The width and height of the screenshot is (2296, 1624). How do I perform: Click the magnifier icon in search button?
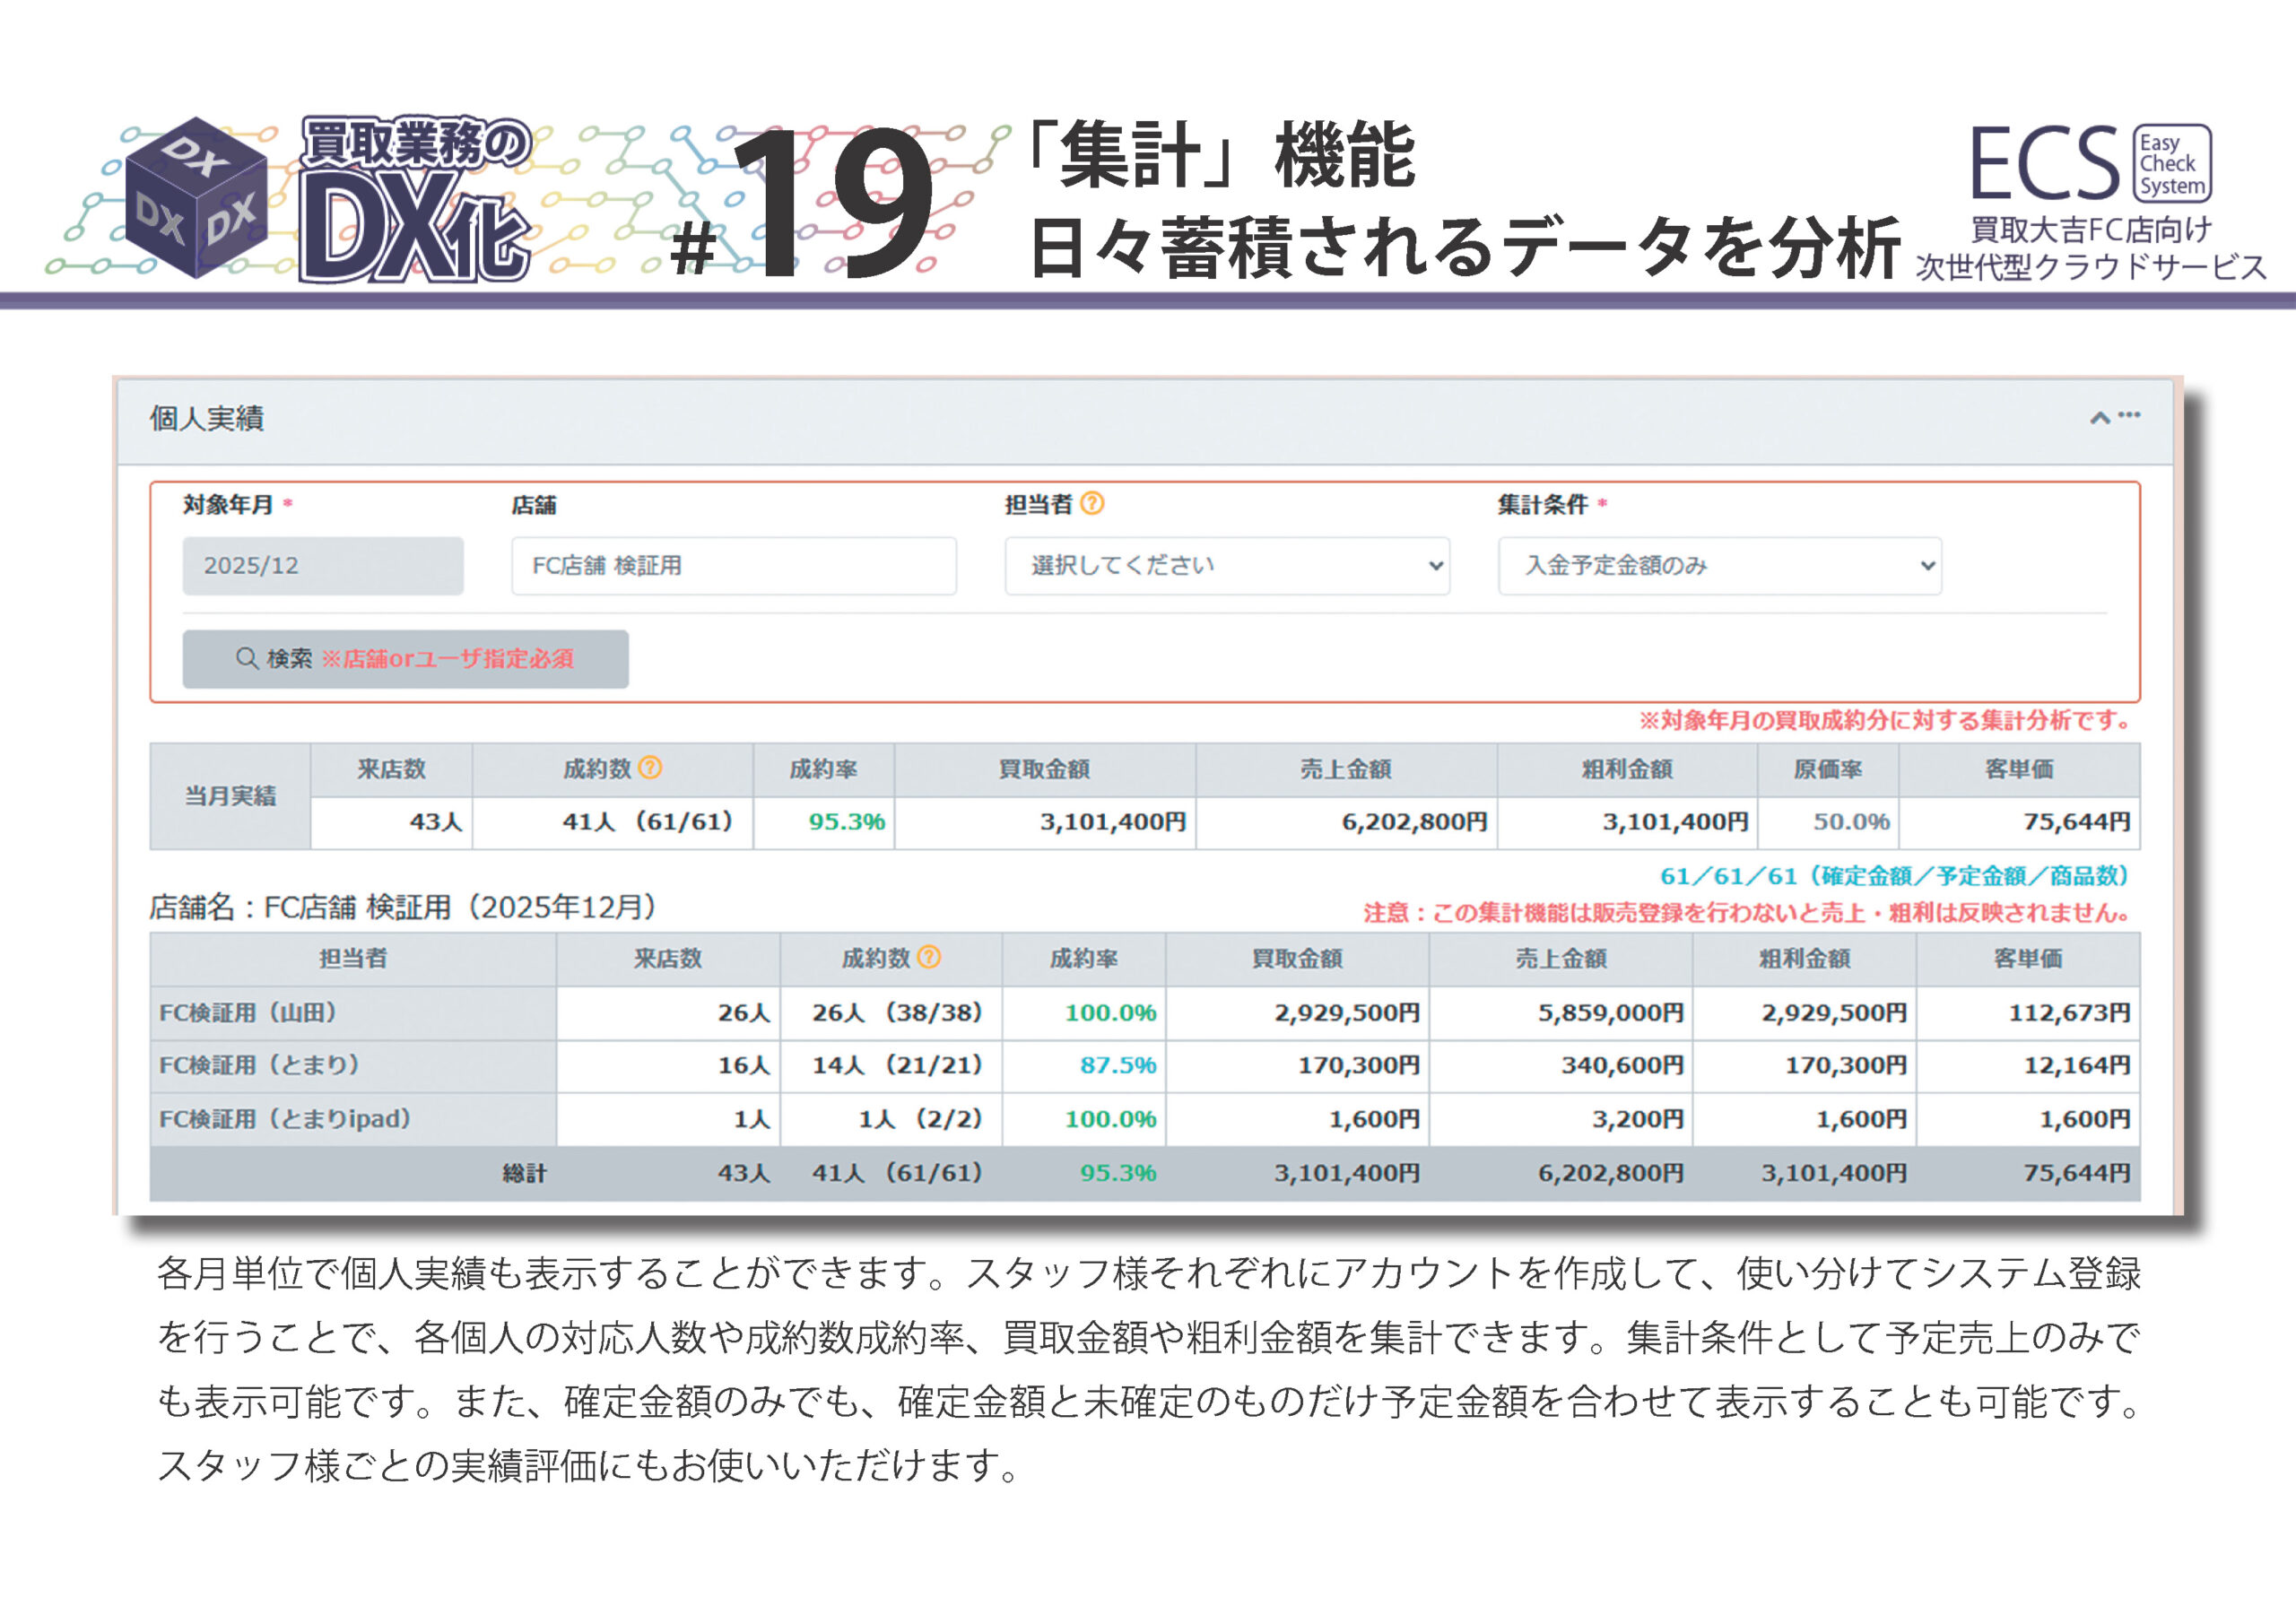[247, 658]
